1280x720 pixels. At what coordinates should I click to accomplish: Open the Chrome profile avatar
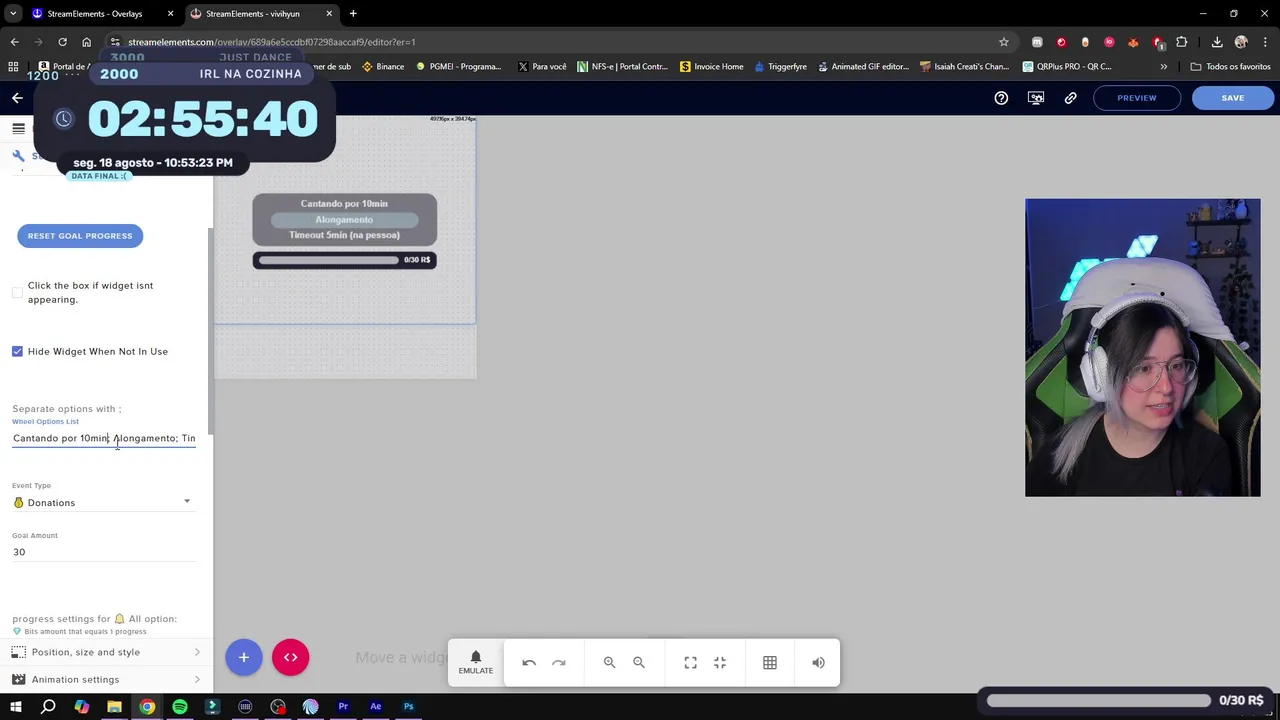click(x=1241, y=42)
